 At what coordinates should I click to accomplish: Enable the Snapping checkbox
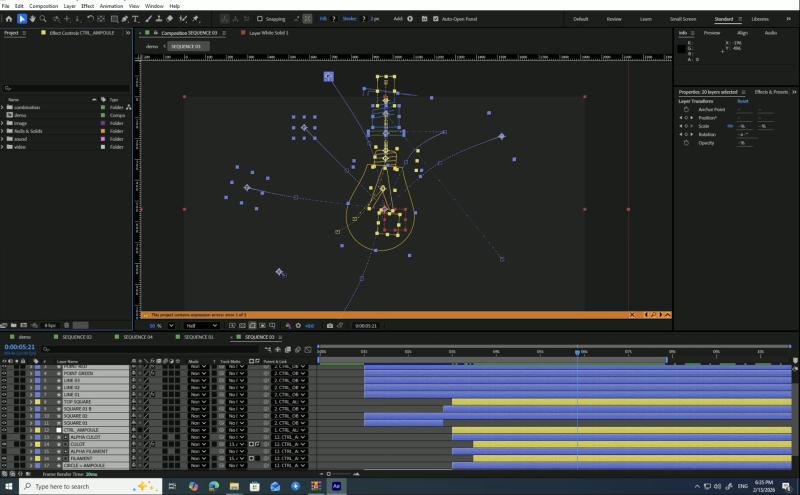point(260,19)
